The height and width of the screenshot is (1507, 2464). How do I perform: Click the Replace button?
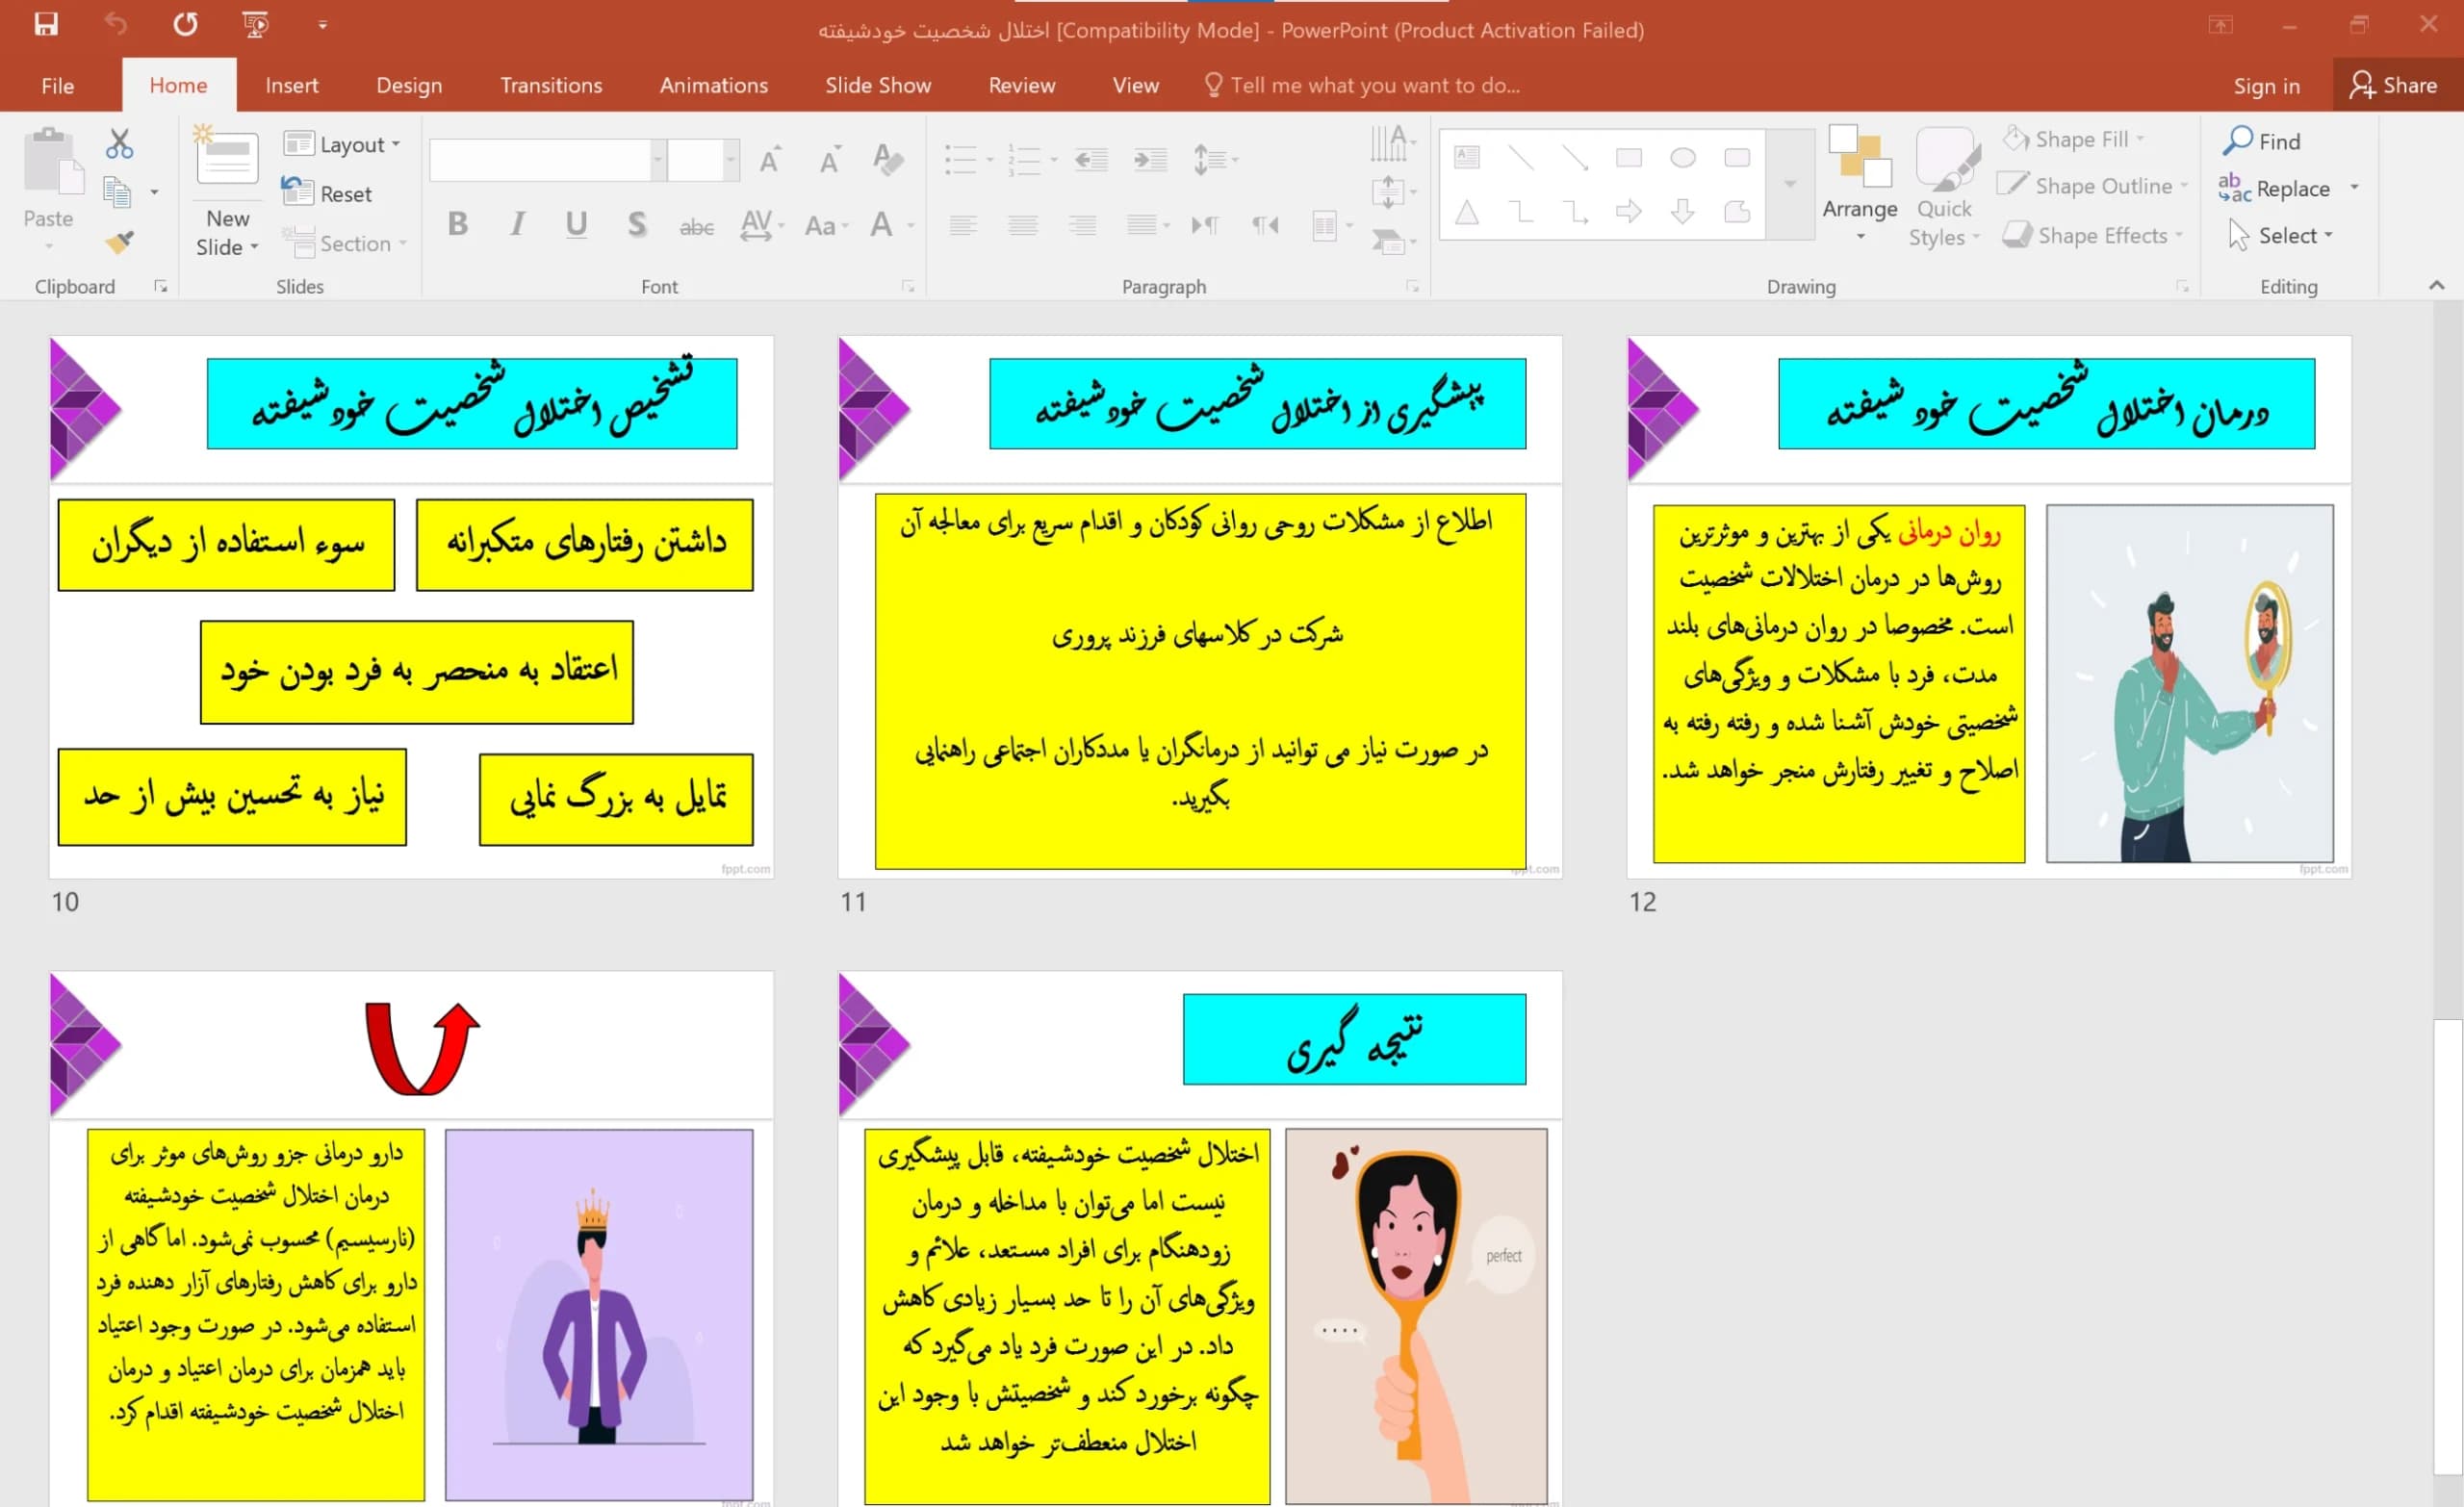tap(2274, 188)
